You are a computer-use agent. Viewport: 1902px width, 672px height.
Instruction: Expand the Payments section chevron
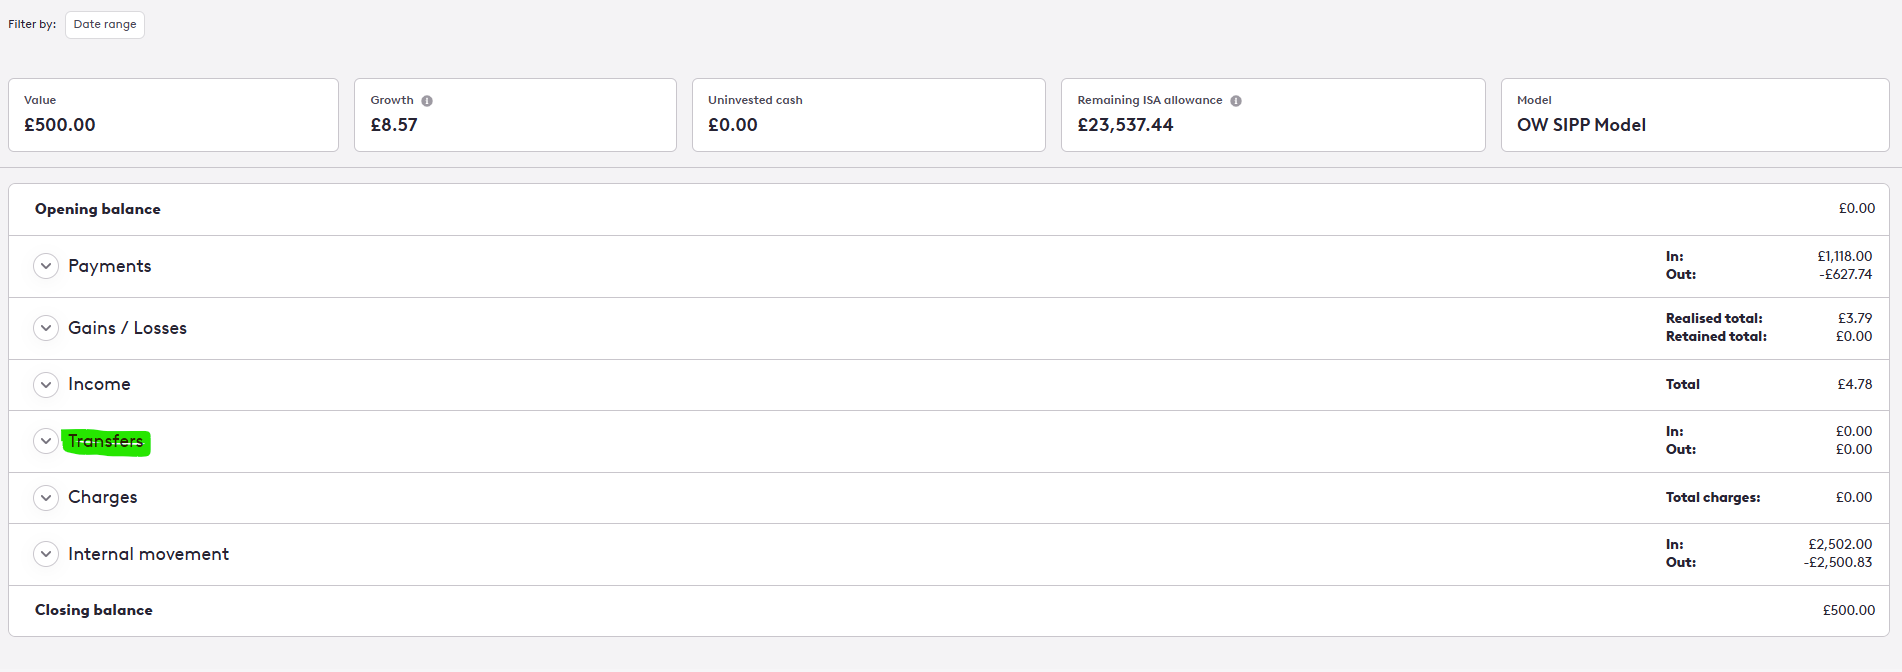pos(46,266)
